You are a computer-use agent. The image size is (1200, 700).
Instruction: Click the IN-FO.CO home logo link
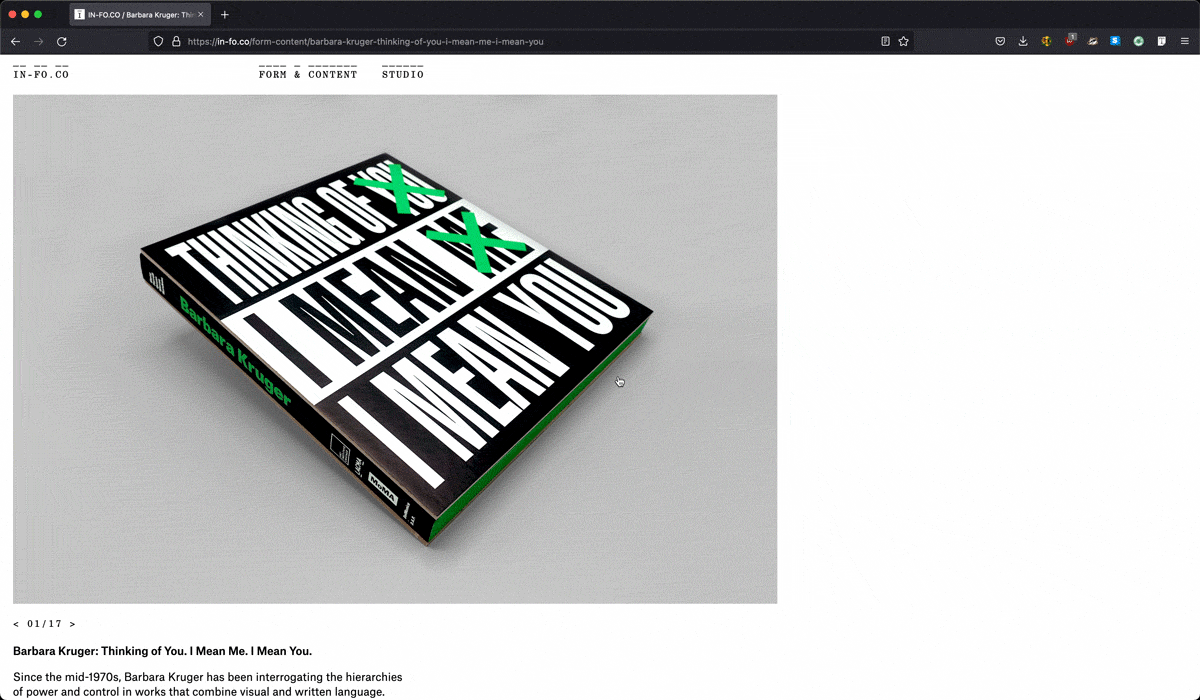point(41,74)
